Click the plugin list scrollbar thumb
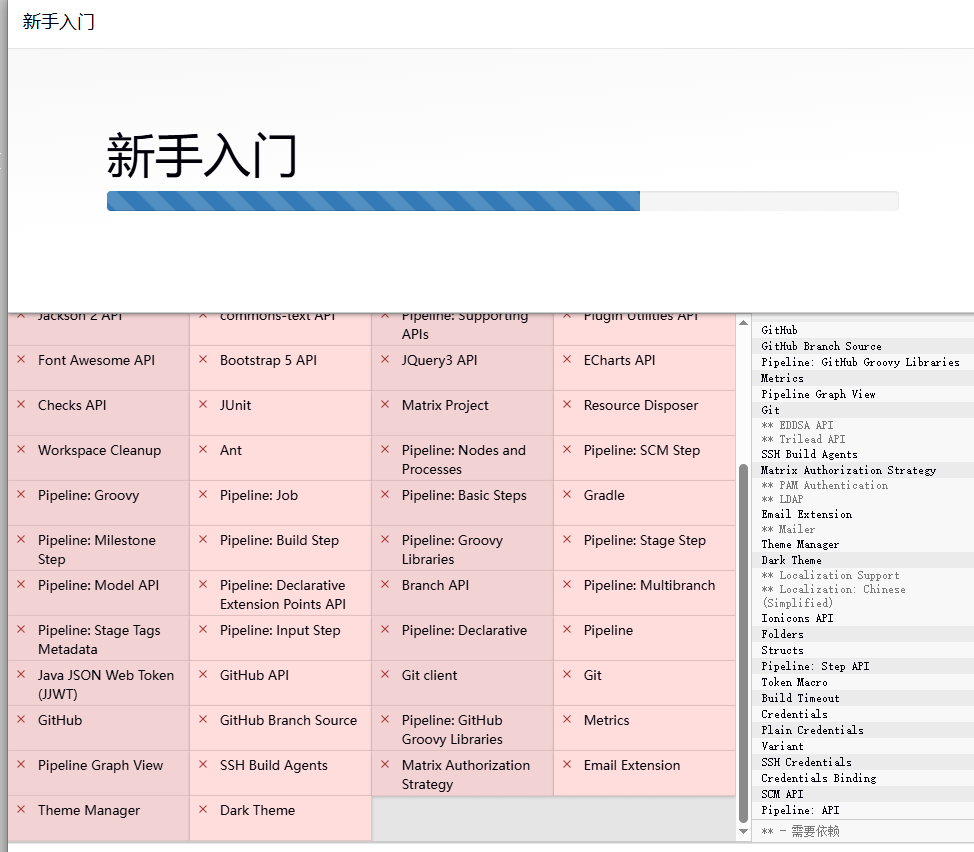974x852 pixels. coord(744,643)
